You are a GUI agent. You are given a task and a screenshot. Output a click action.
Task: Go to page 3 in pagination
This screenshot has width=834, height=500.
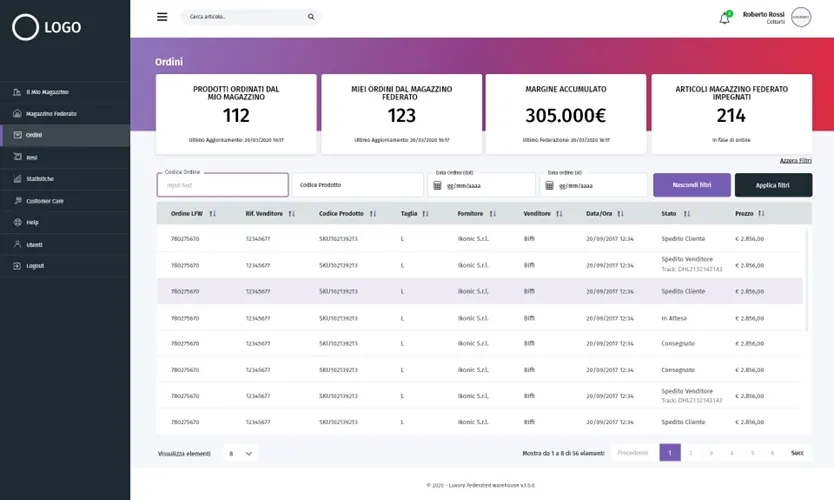[x=711, y=453]
